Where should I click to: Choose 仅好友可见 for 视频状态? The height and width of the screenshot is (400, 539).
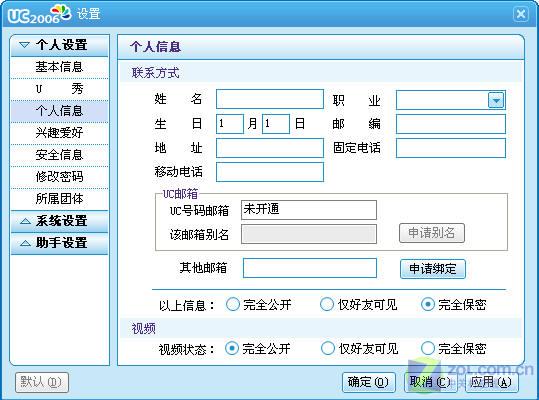(327, 348)
